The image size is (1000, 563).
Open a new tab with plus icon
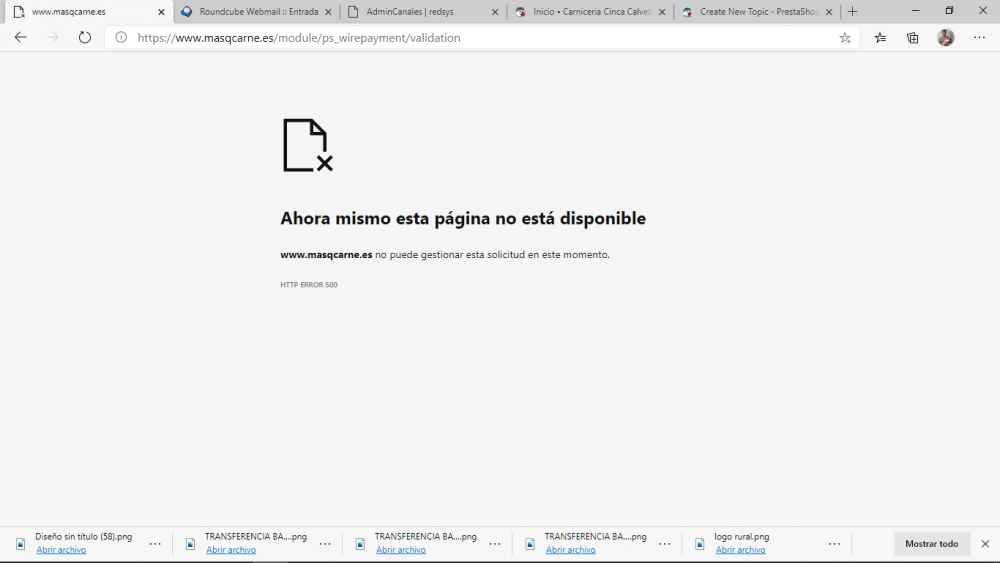click(x=852, y=11)
